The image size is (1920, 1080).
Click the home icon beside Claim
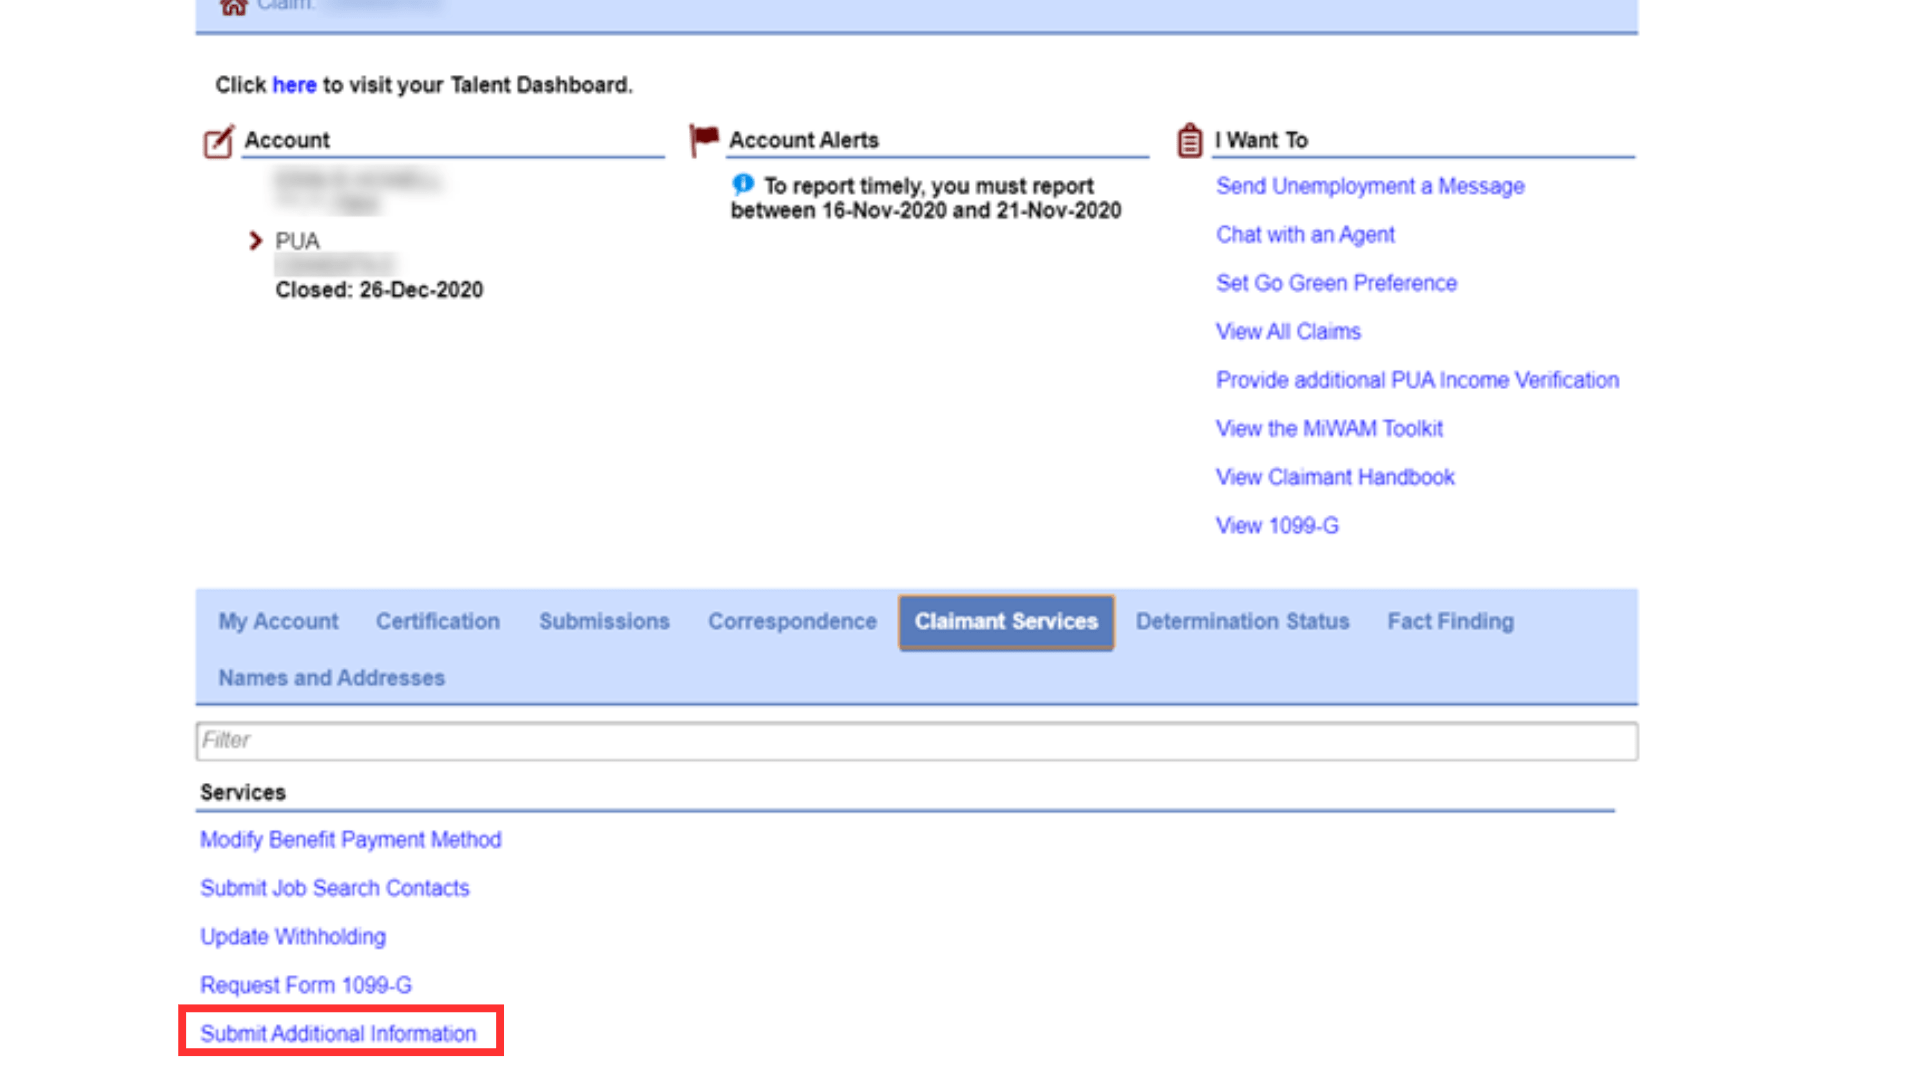[233, 7]
